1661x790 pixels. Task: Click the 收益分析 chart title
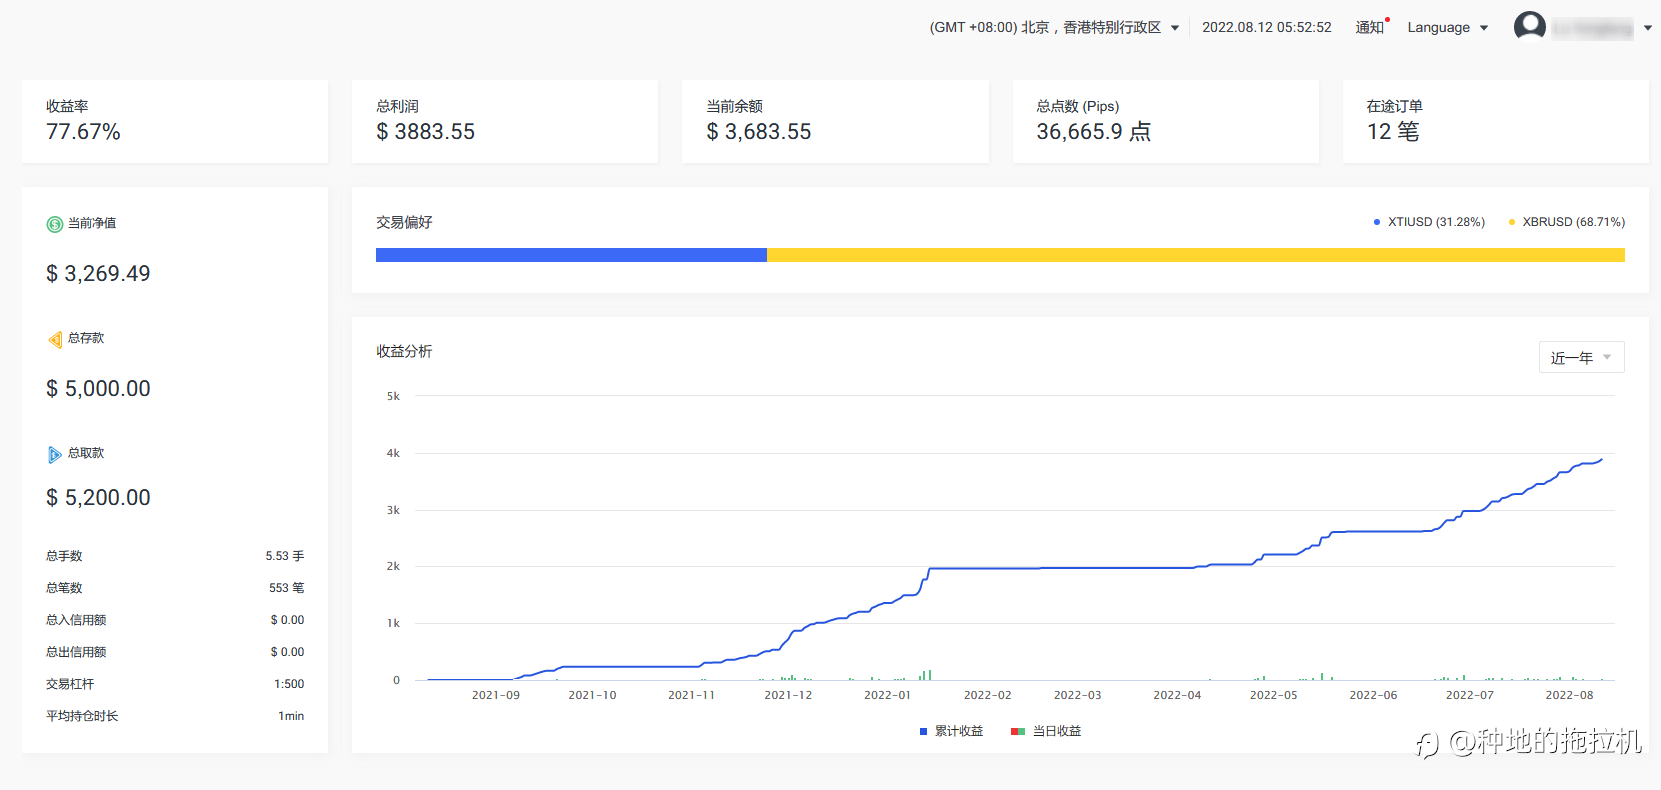[404, 351]
